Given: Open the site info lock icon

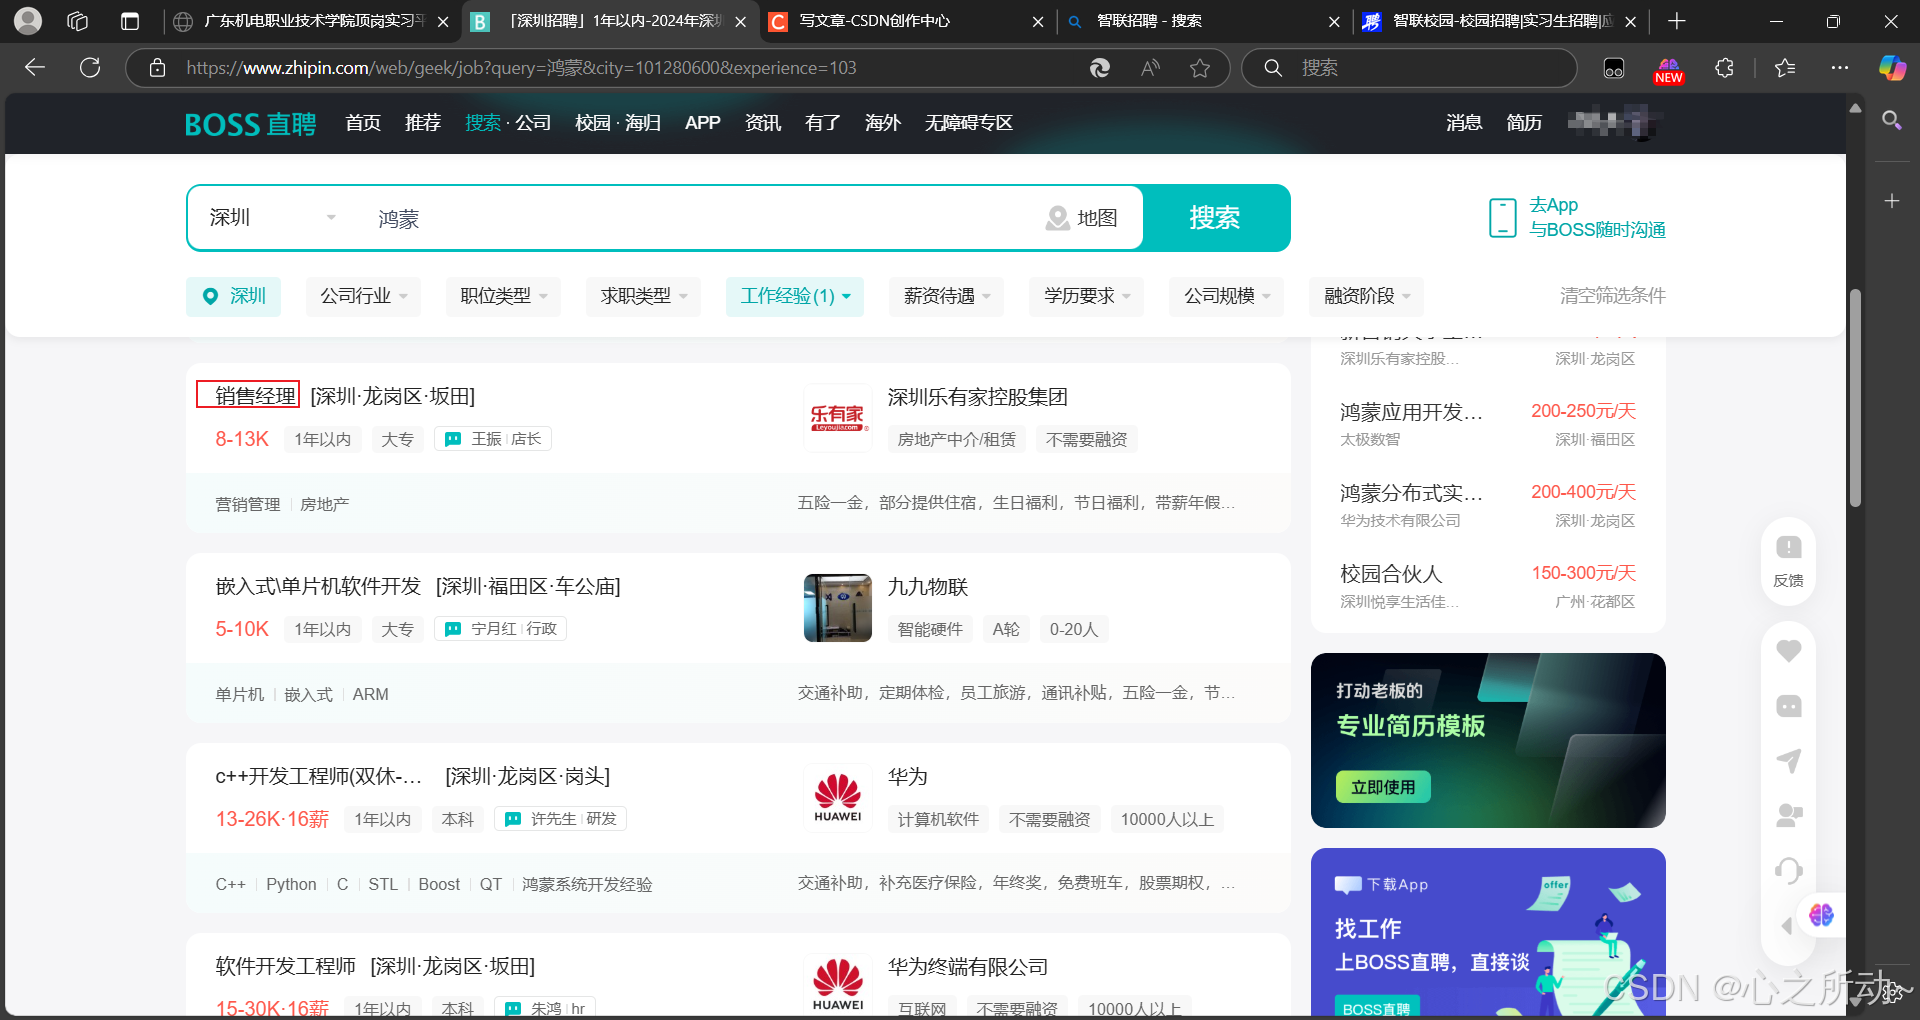Looking at the screenshot, I should point(157,68).
